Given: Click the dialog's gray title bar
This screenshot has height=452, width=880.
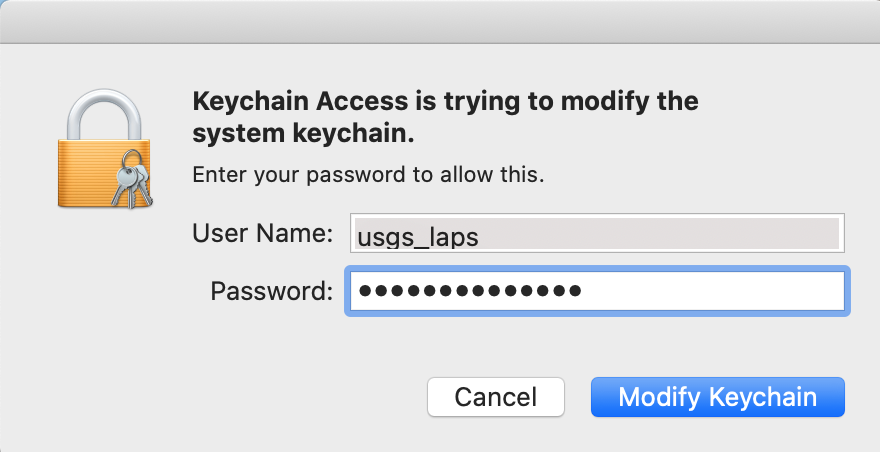Looking at the screenshot, I should click(440, 21).
